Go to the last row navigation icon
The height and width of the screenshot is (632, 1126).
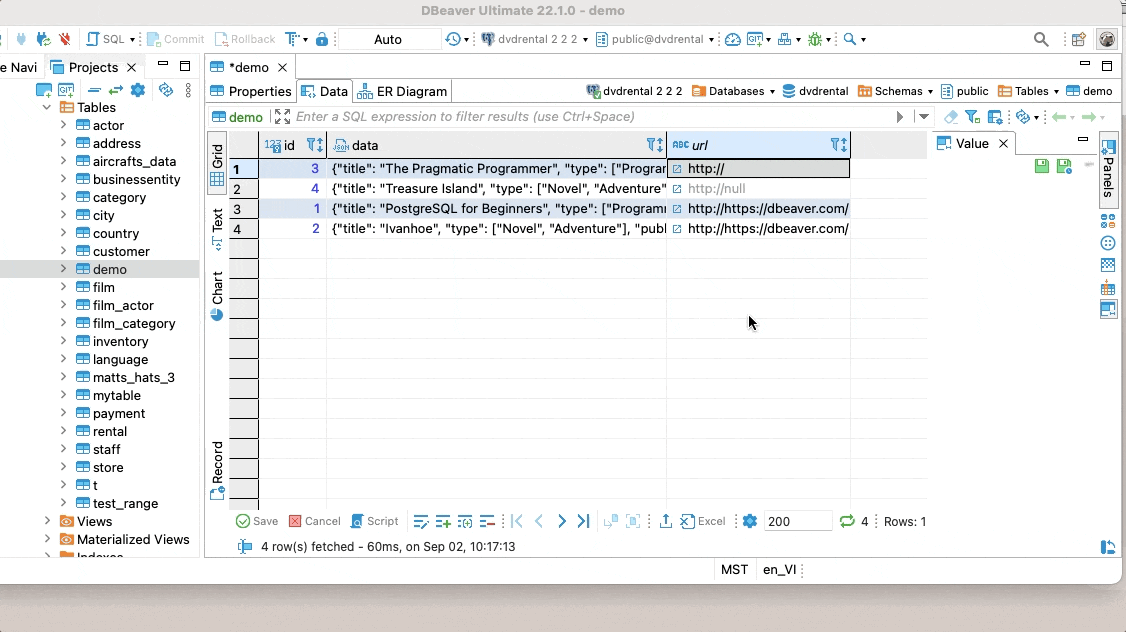click(x=583, y=521)
